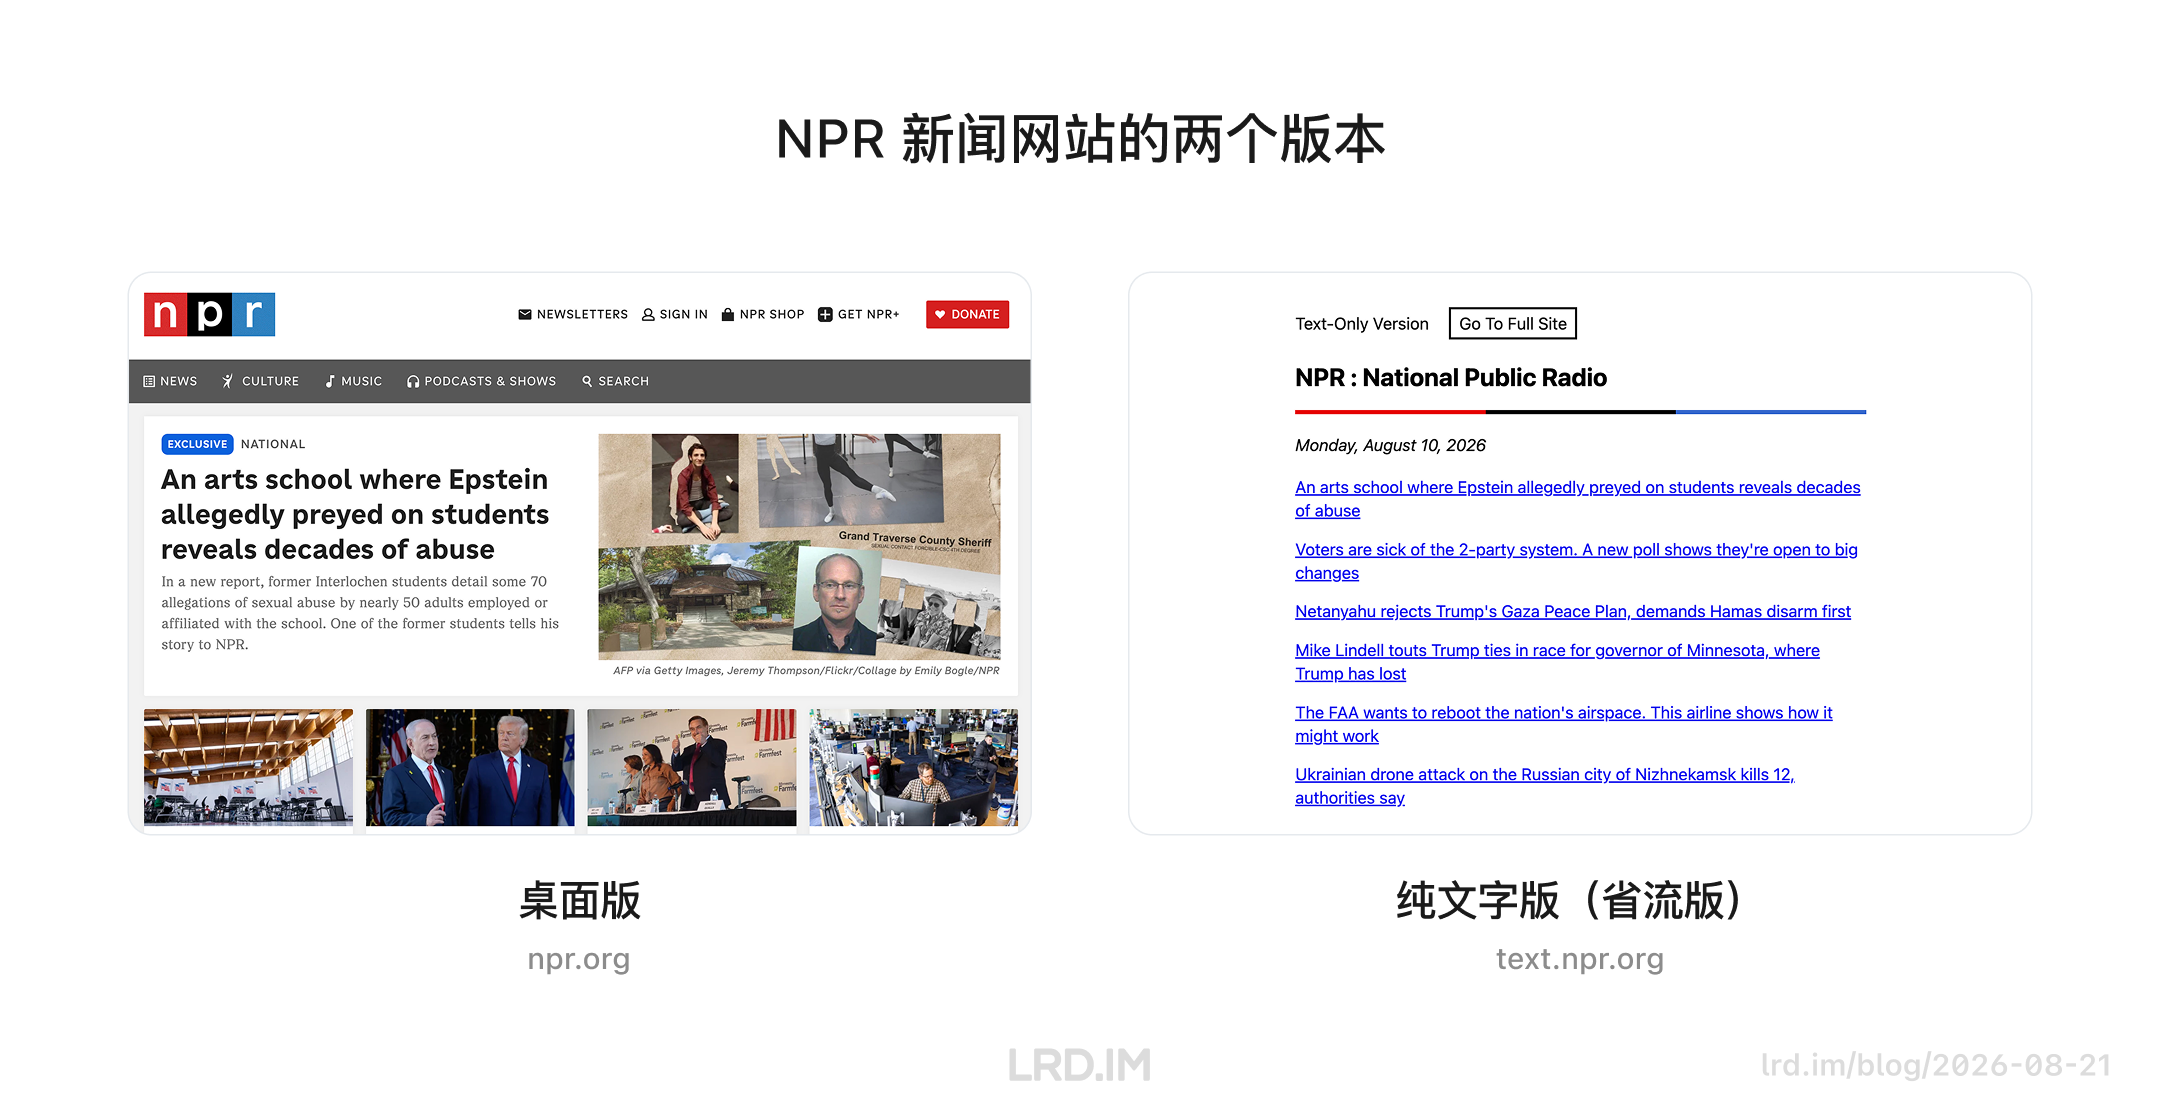Click the text.npr.org caption
2160x1116 pixels.
point(1580,959)
